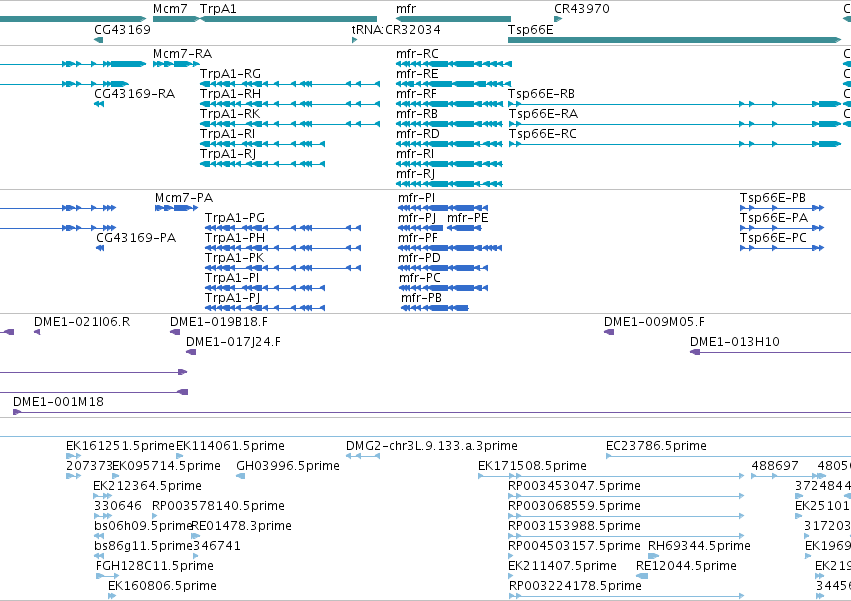851x601 pixels.
Task: Click EST DMG2-chr3L.9.133.a.3prime
Action: pos(363,456)
